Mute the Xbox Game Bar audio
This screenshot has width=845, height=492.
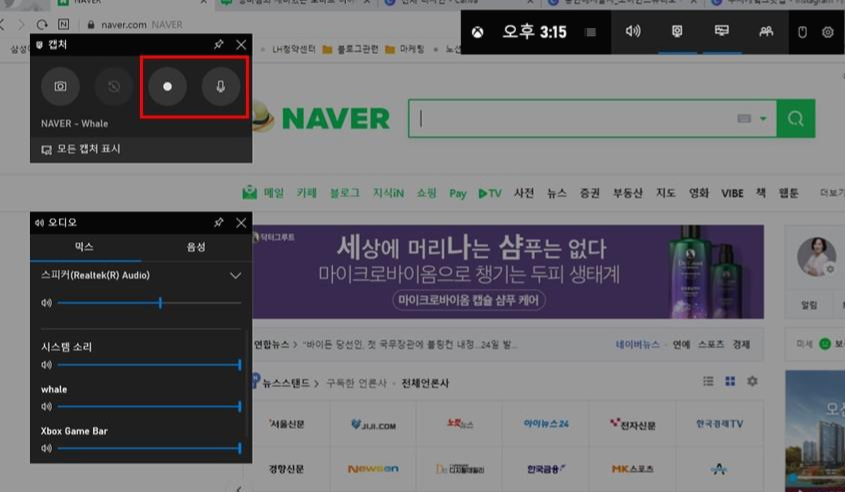tap(46, 448)
